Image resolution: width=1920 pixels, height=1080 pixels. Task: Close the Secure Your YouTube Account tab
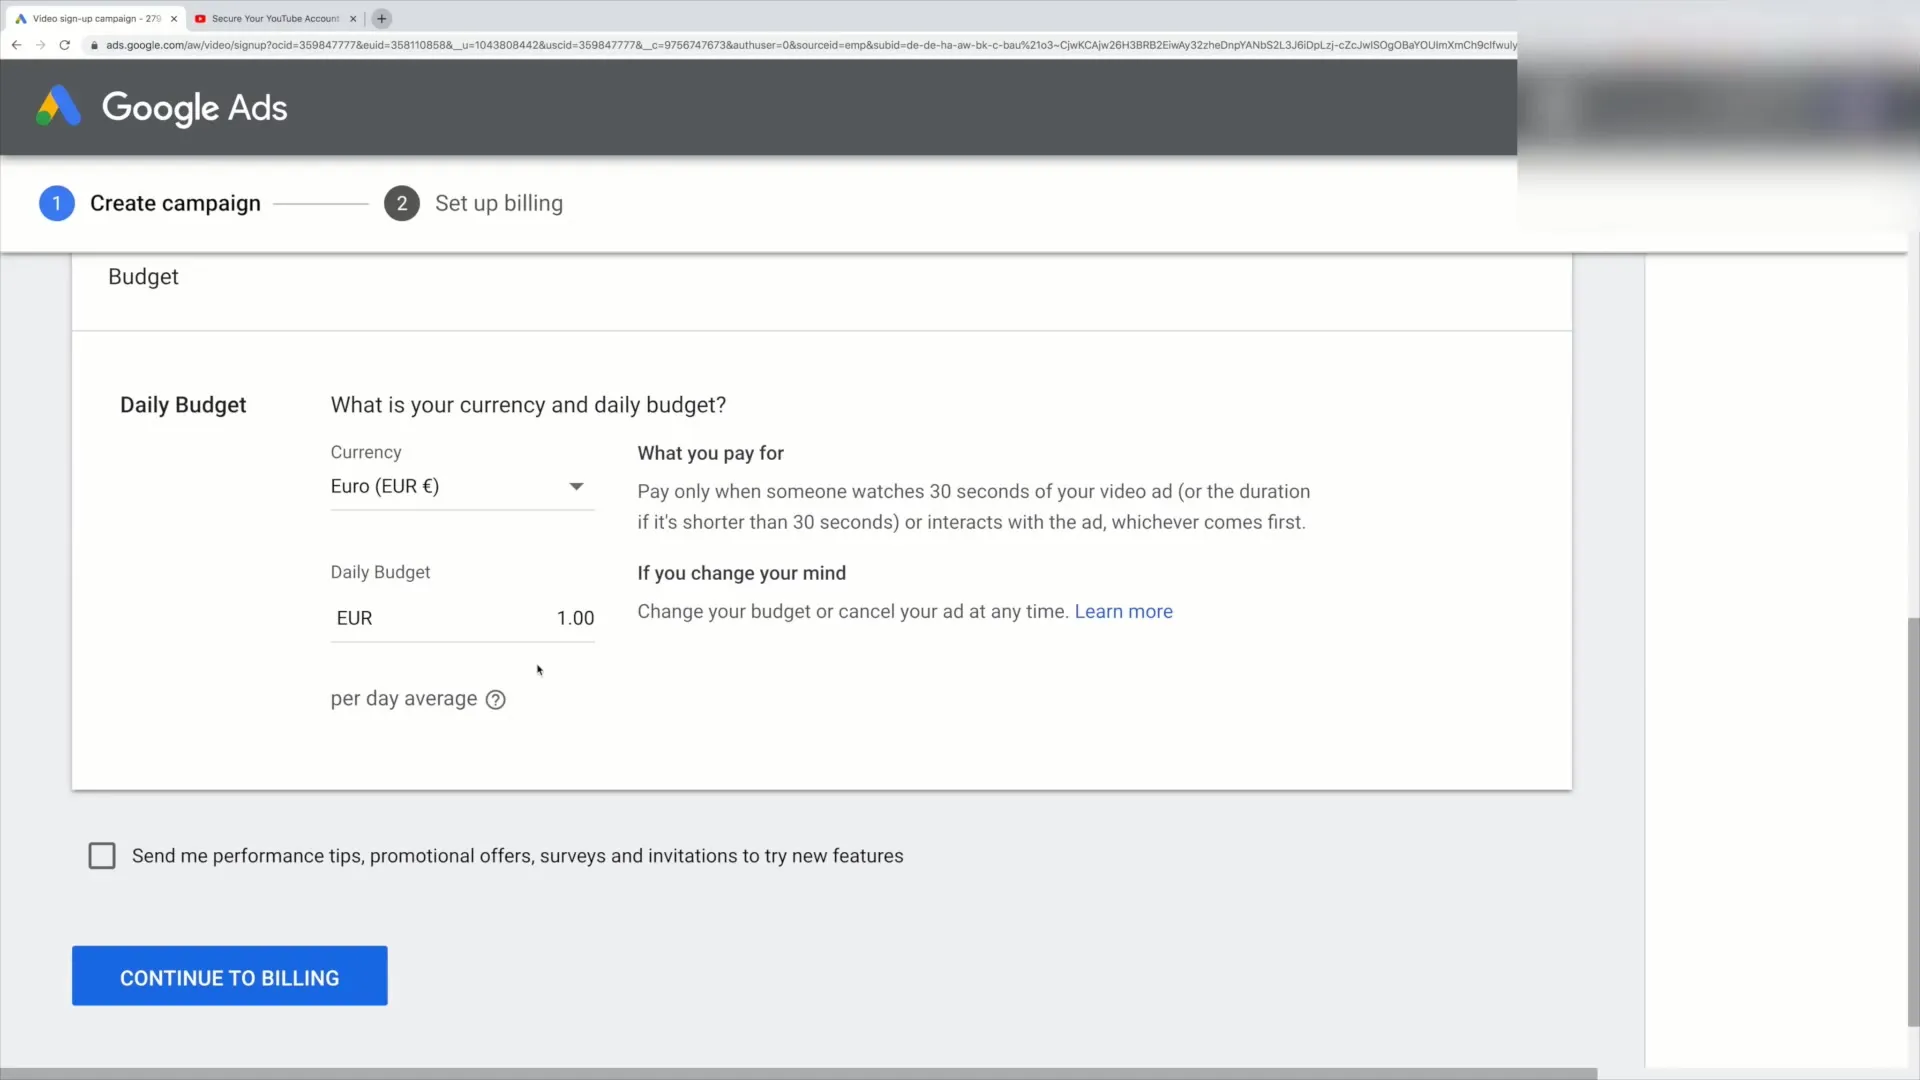coord(353,19)
